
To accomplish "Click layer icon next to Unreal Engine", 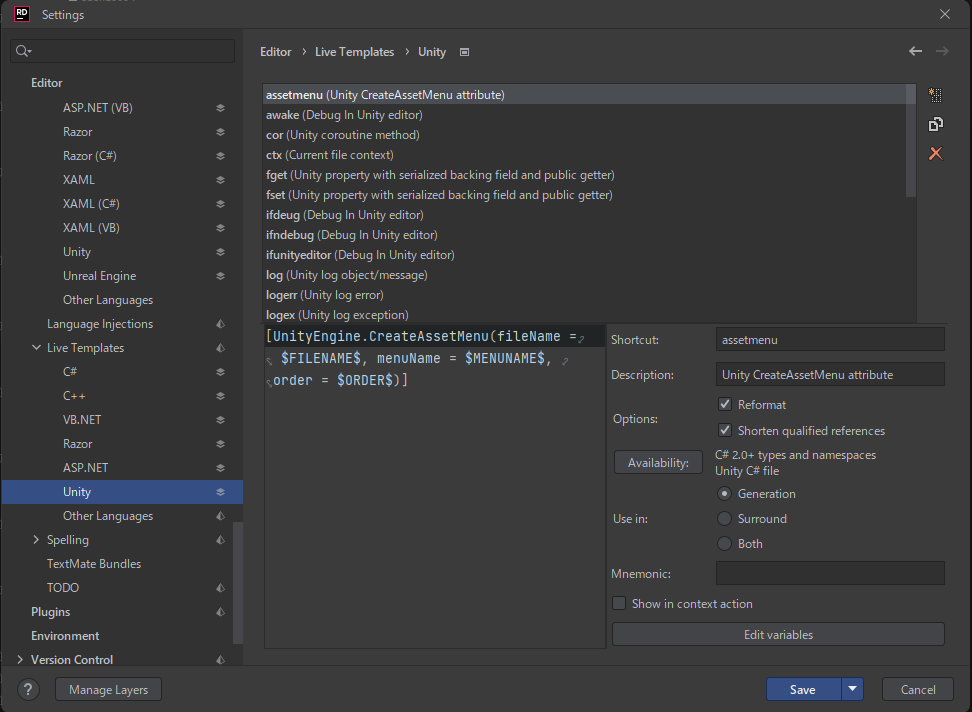I will pos(220,276).
